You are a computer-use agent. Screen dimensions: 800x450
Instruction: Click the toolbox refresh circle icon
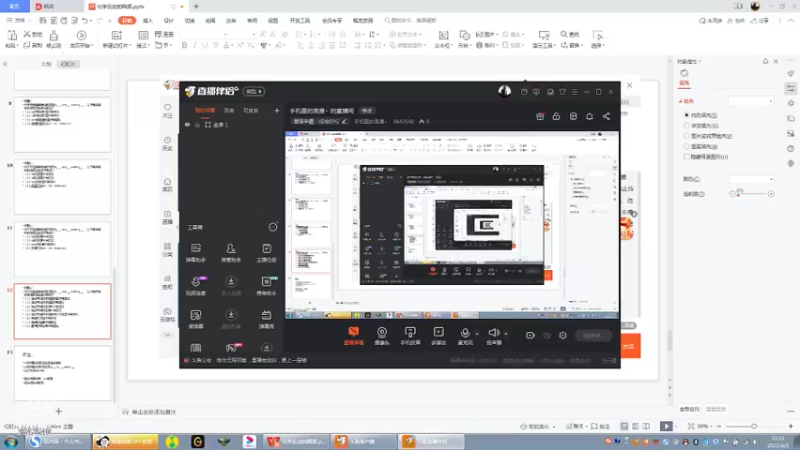click(273, 227)
